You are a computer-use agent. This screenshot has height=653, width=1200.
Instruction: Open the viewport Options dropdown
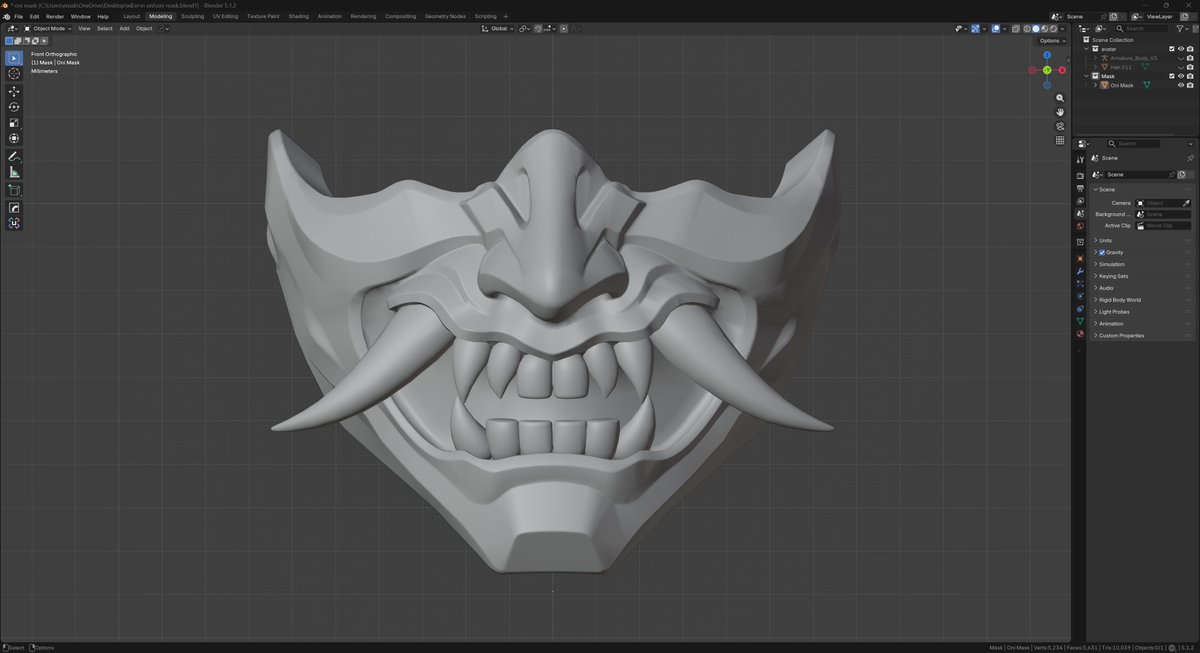pyautogui.click(x=1051, y=41)
